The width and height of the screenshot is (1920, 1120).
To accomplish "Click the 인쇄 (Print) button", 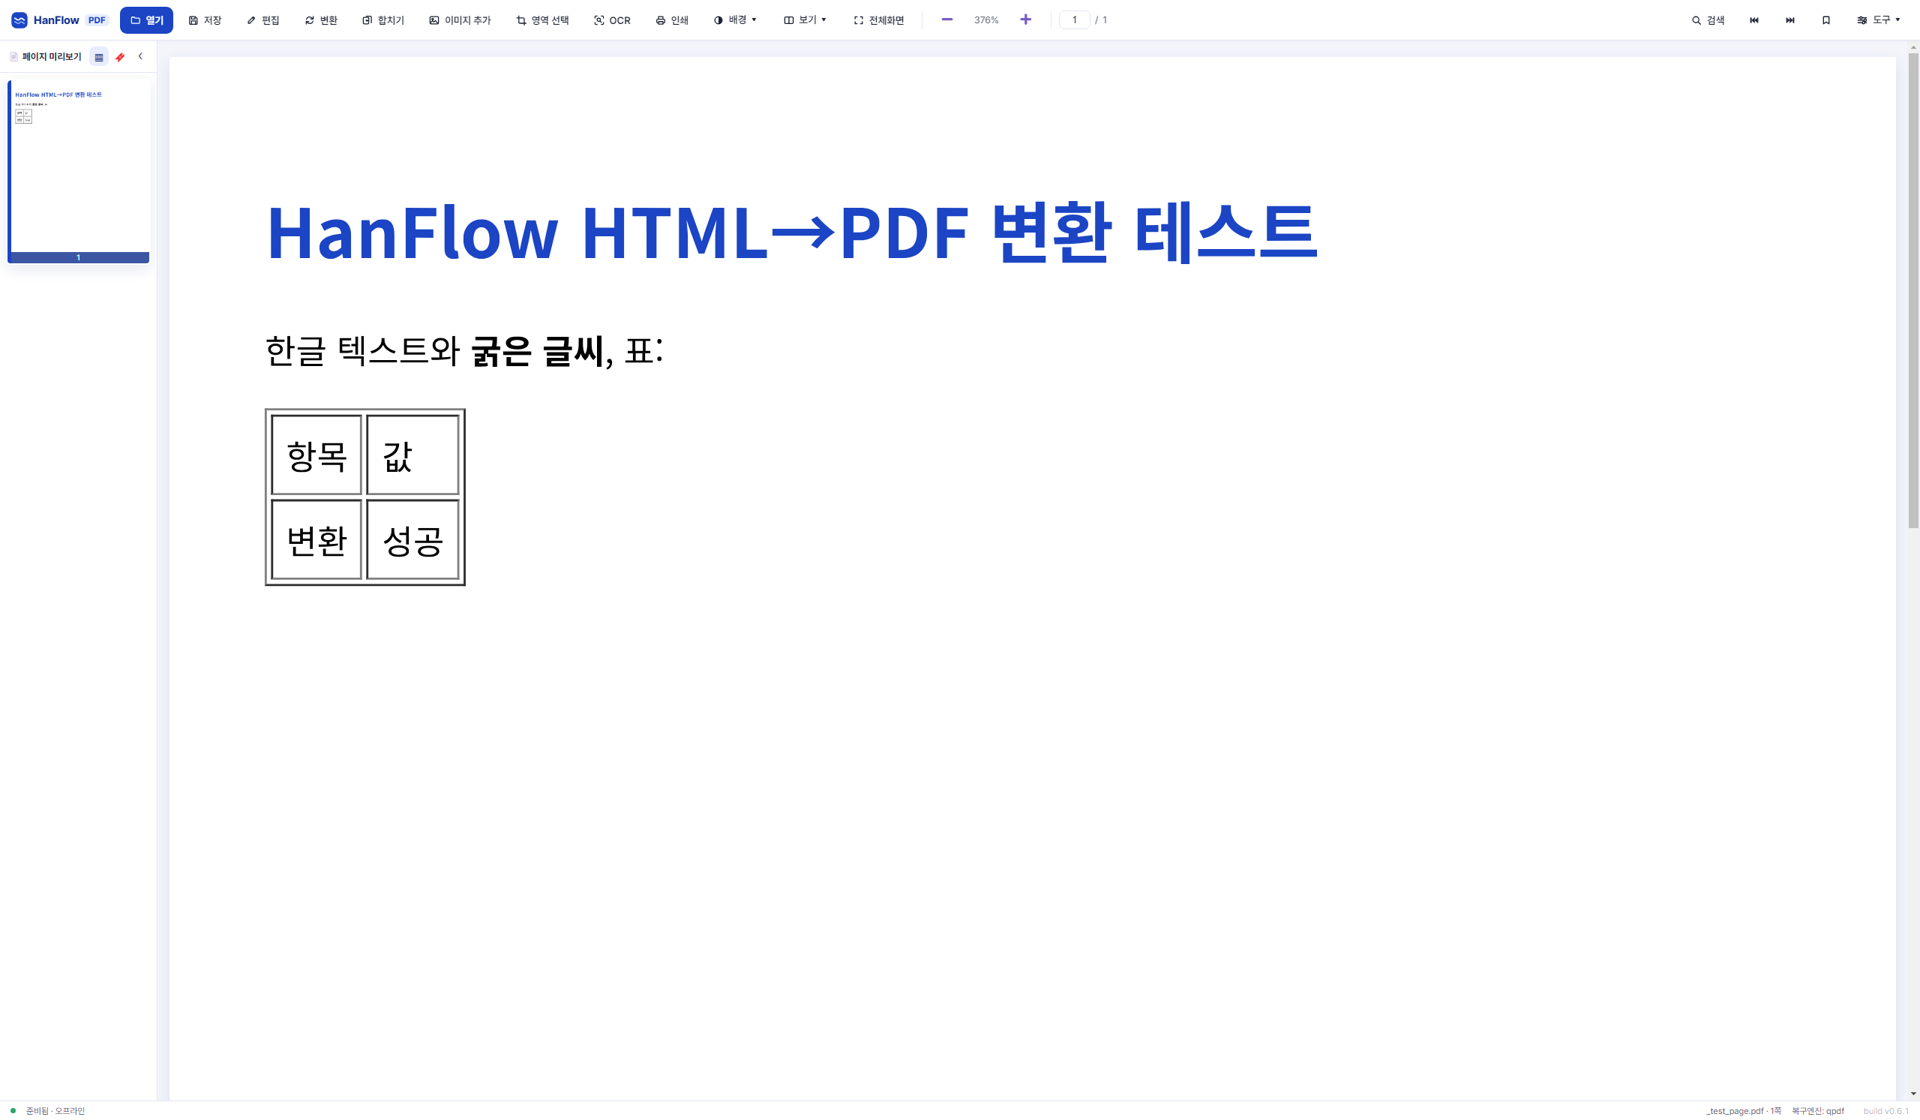I will [x=672, y=20].
